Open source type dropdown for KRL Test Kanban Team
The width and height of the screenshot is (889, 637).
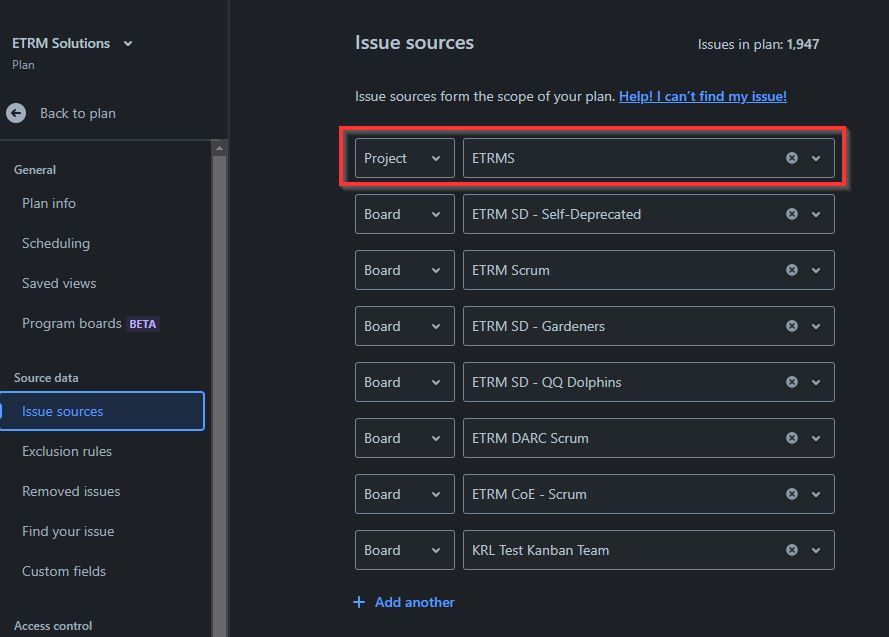pos(405,550)
